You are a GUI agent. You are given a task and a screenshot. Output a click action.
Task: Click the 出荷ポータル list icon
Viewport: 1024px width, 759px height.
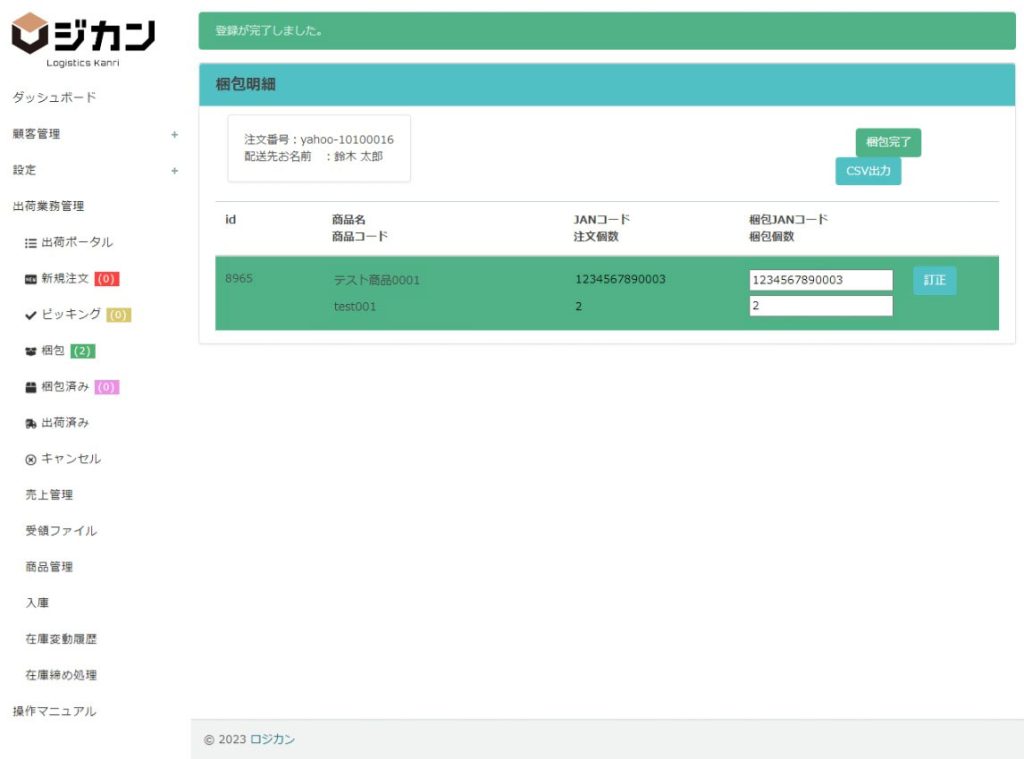[31, 243]
